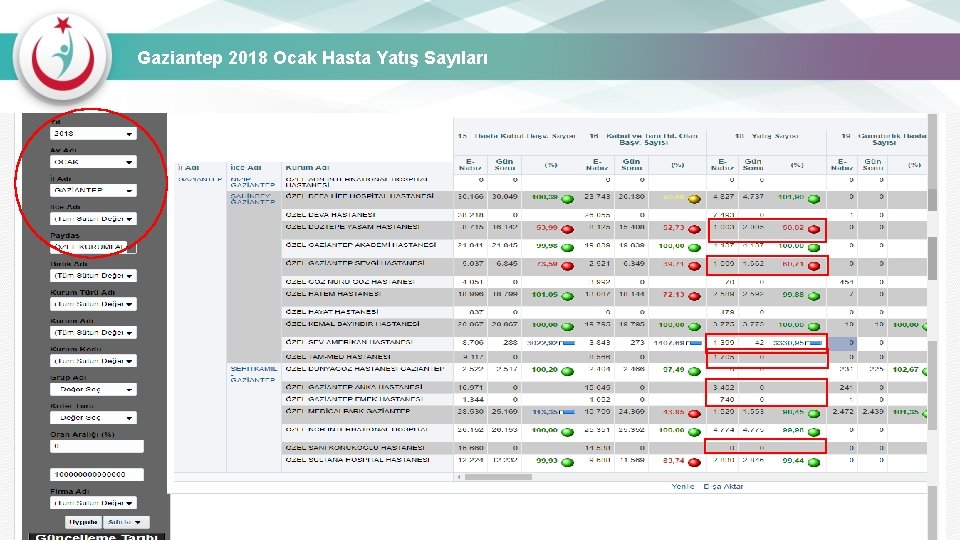Click the Dışa Aktar link

coord(723,486)
